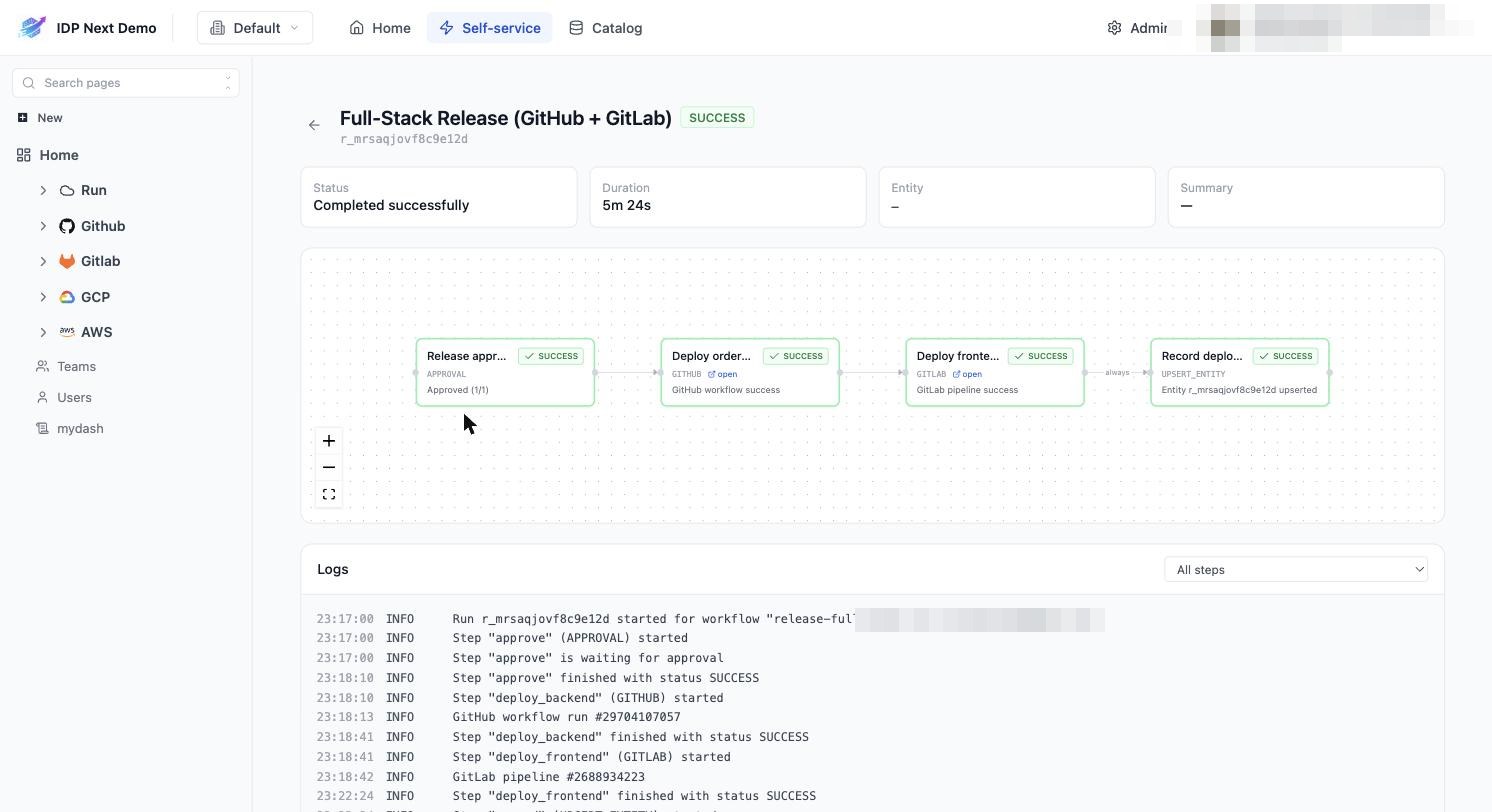Fit the workflow graph to view
The width and height of the screenshot is (1492, 812).
[329, 495]
